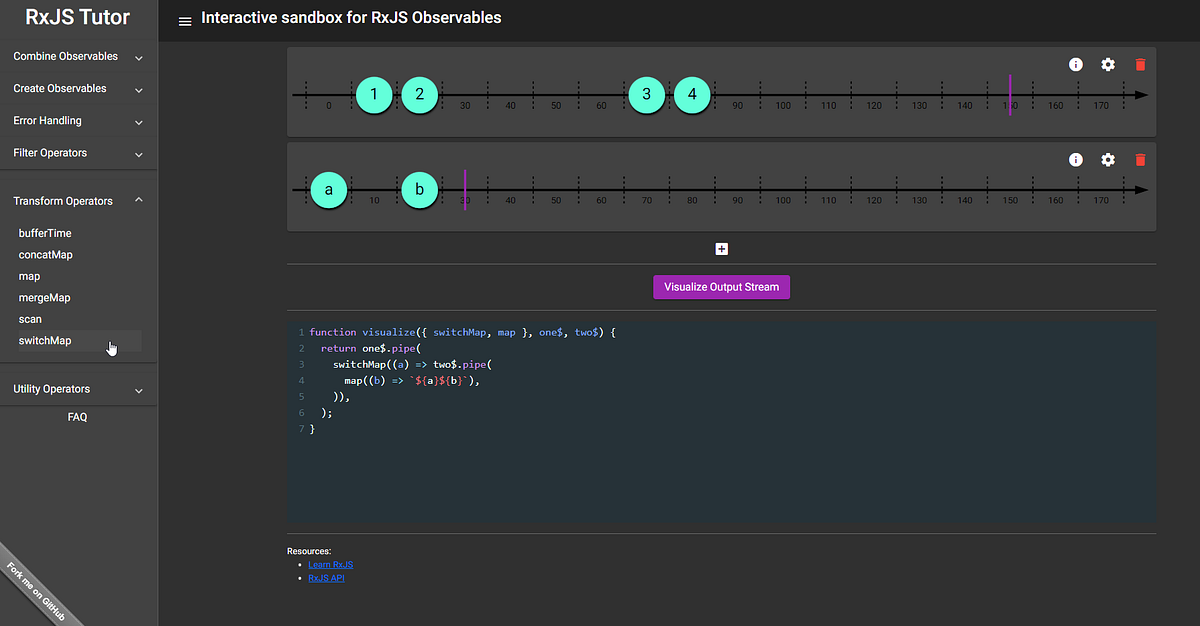View info for the first observable stream
This screenshot has height=626, width=1200.
click(1075, 64)
